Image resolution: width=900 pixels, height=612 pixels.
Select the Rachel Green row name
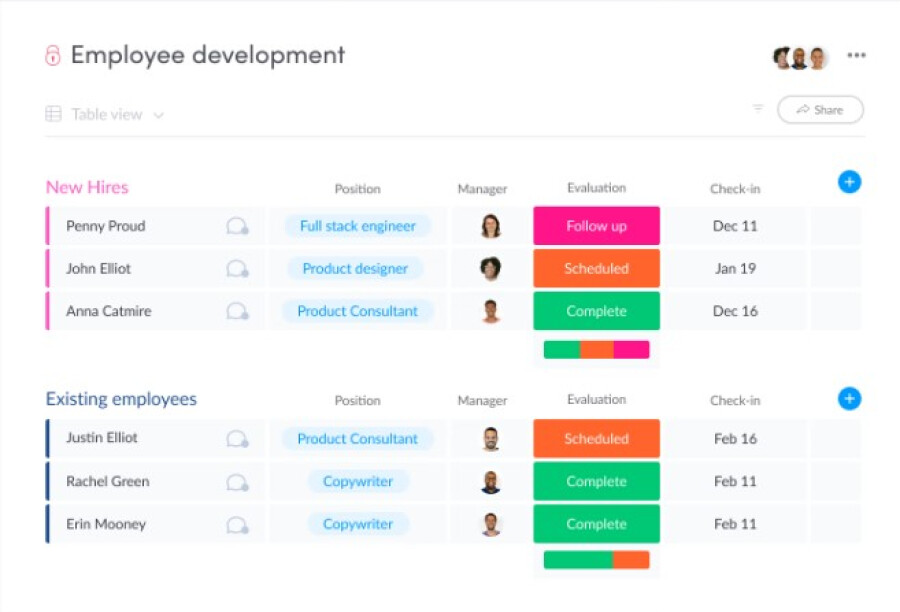point(107,482)
